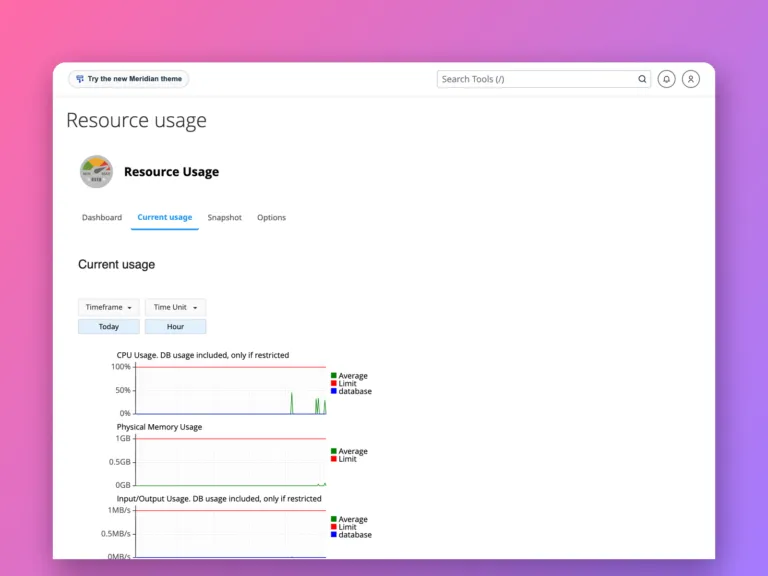768x576 pixels.
Task: Click the Physical Memory chart plot area
Action: [231, 462]
